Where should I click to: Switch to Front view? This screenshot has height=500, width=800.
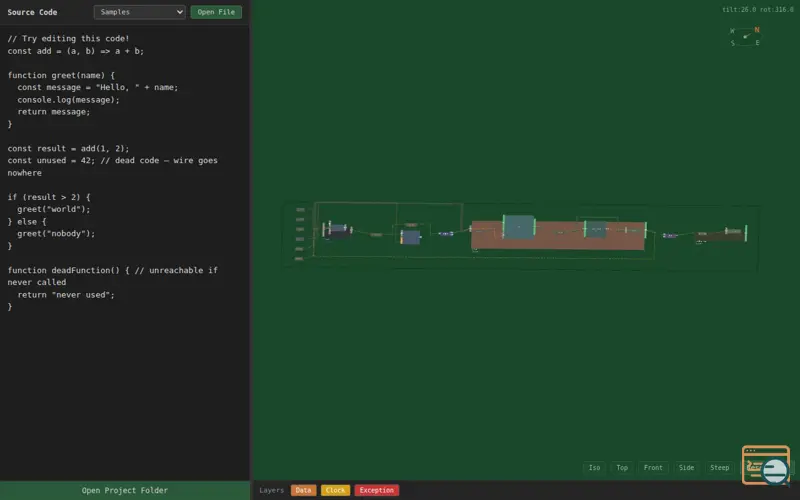(653, 467)
